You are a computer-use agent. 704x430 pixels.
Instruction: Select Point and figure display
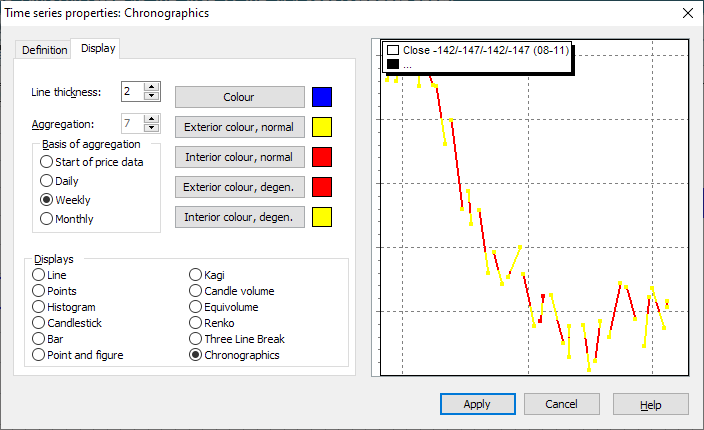[x=39, y=355]
